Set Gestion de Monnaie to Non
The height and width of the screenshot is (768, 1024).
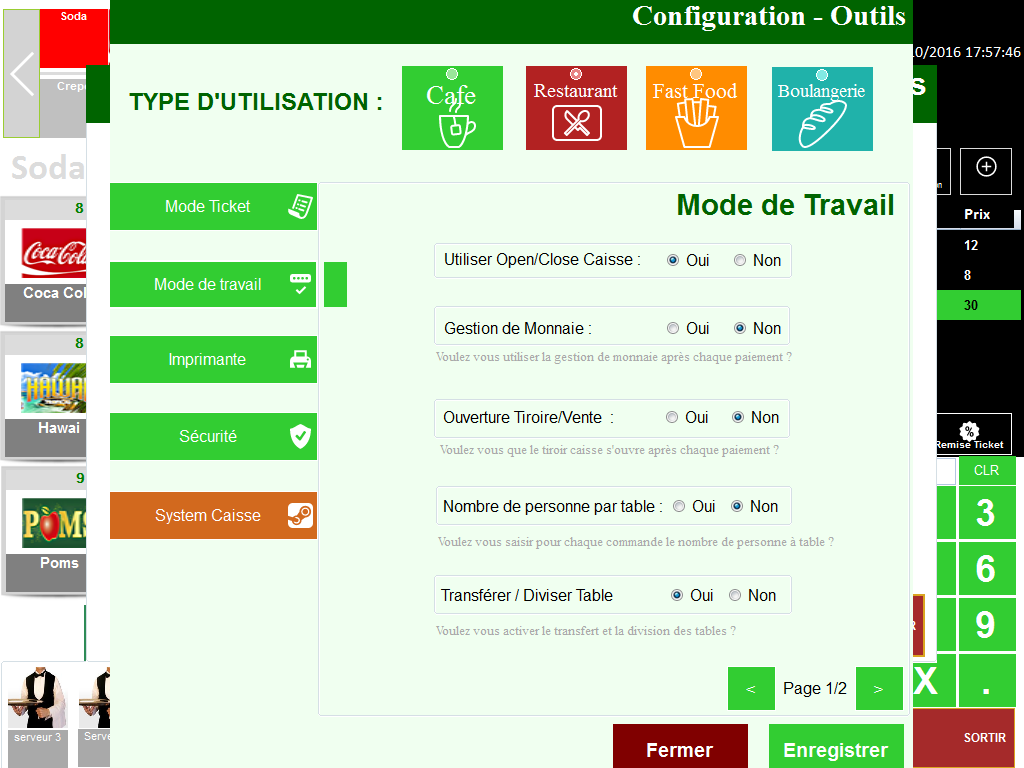tap(739, 328)
